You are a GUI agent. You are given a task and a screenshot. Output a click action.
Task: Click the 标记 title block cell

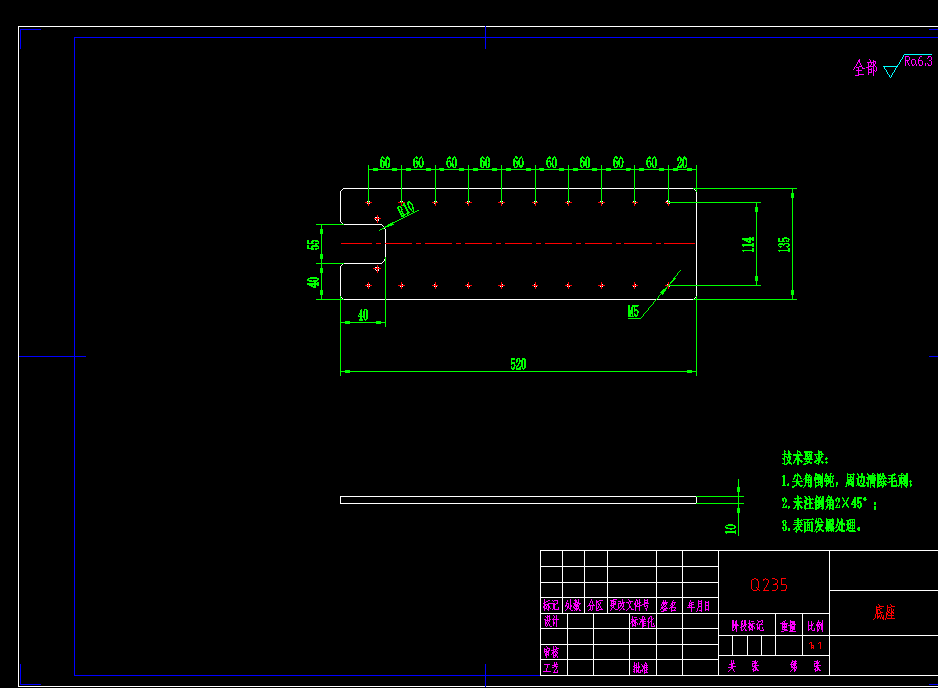[x=551, y=605]
